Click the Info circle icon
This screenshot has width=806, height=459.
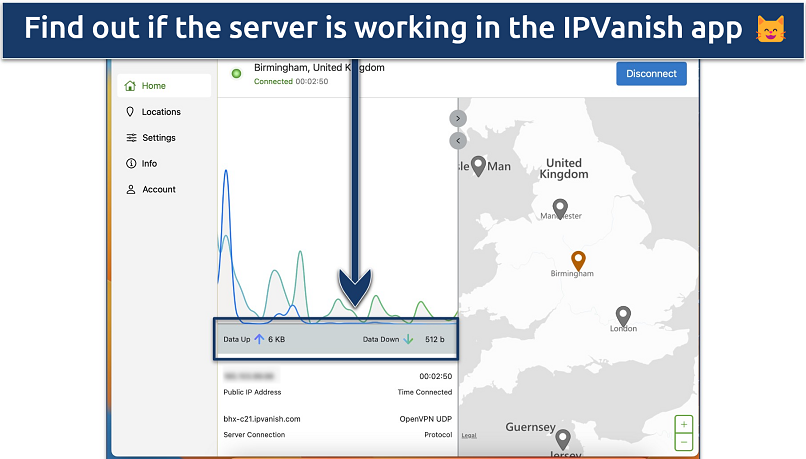click(131, 164)
